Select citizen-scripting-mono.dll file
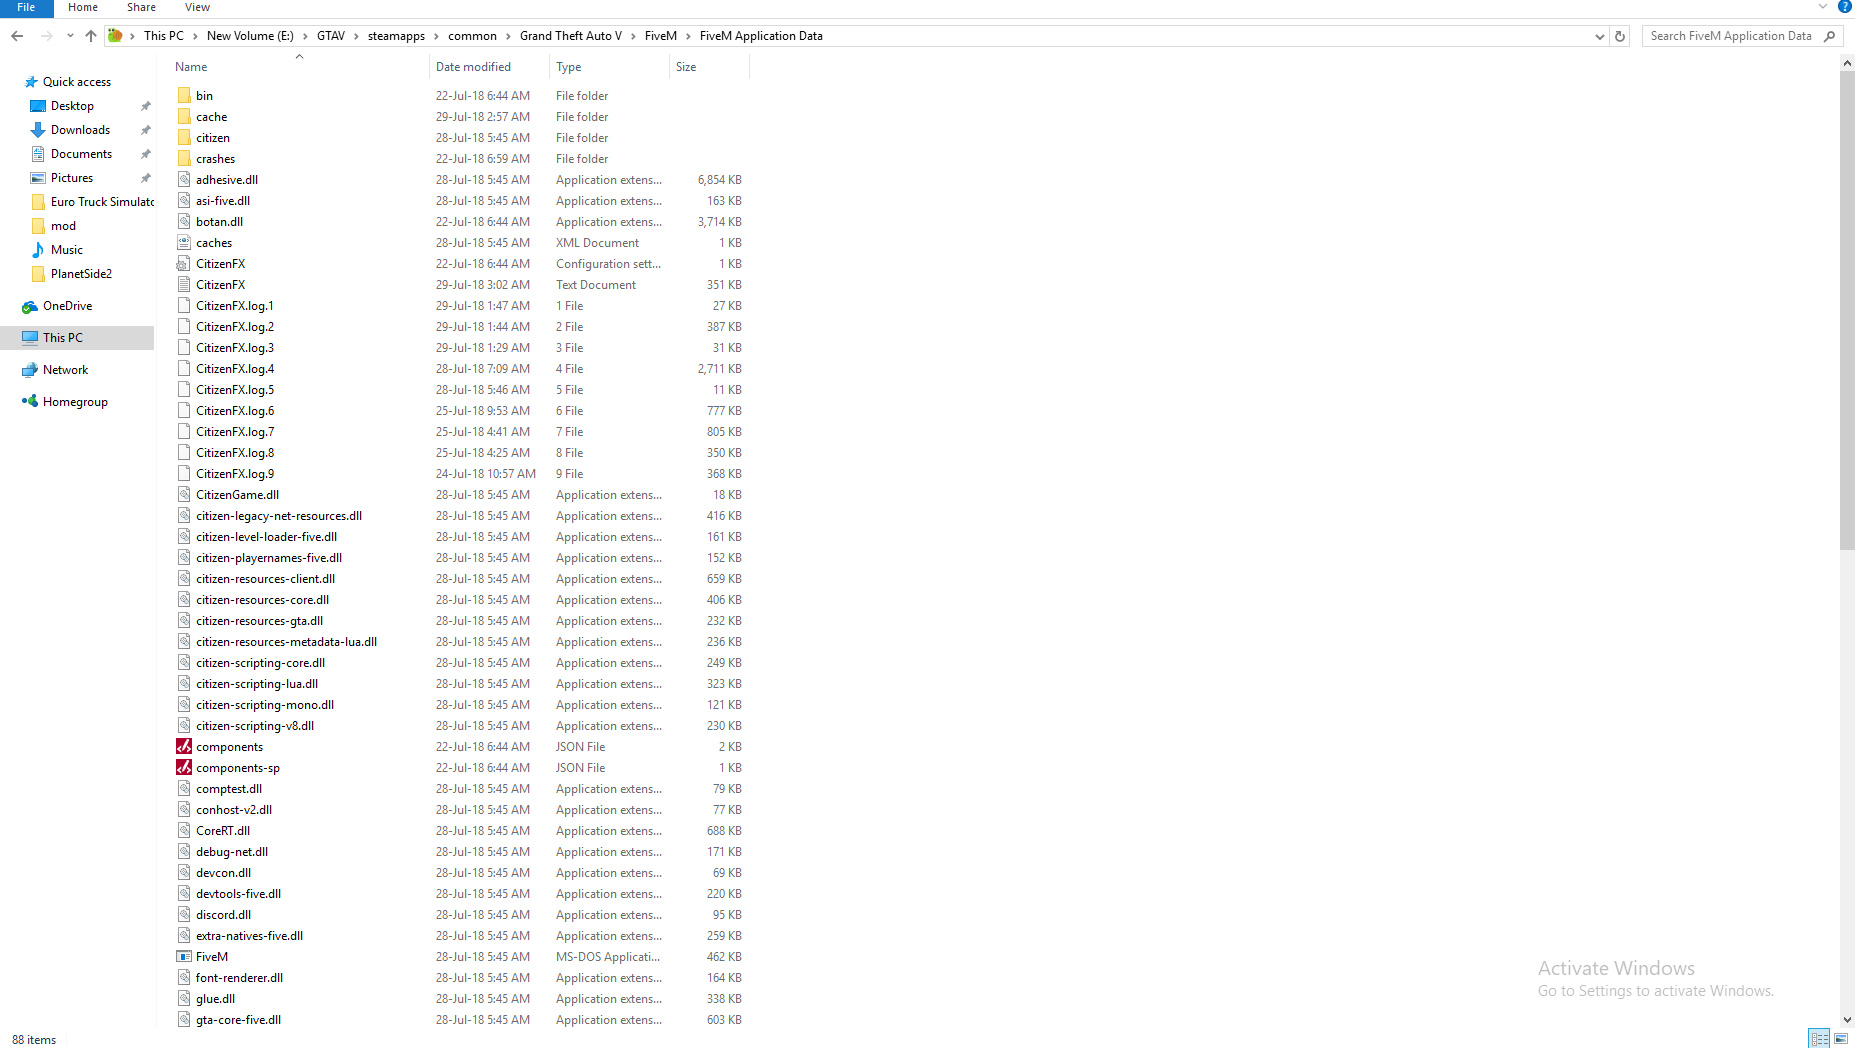The height and width of the screenshot is (1048, 1855). [x=265, y=705]
